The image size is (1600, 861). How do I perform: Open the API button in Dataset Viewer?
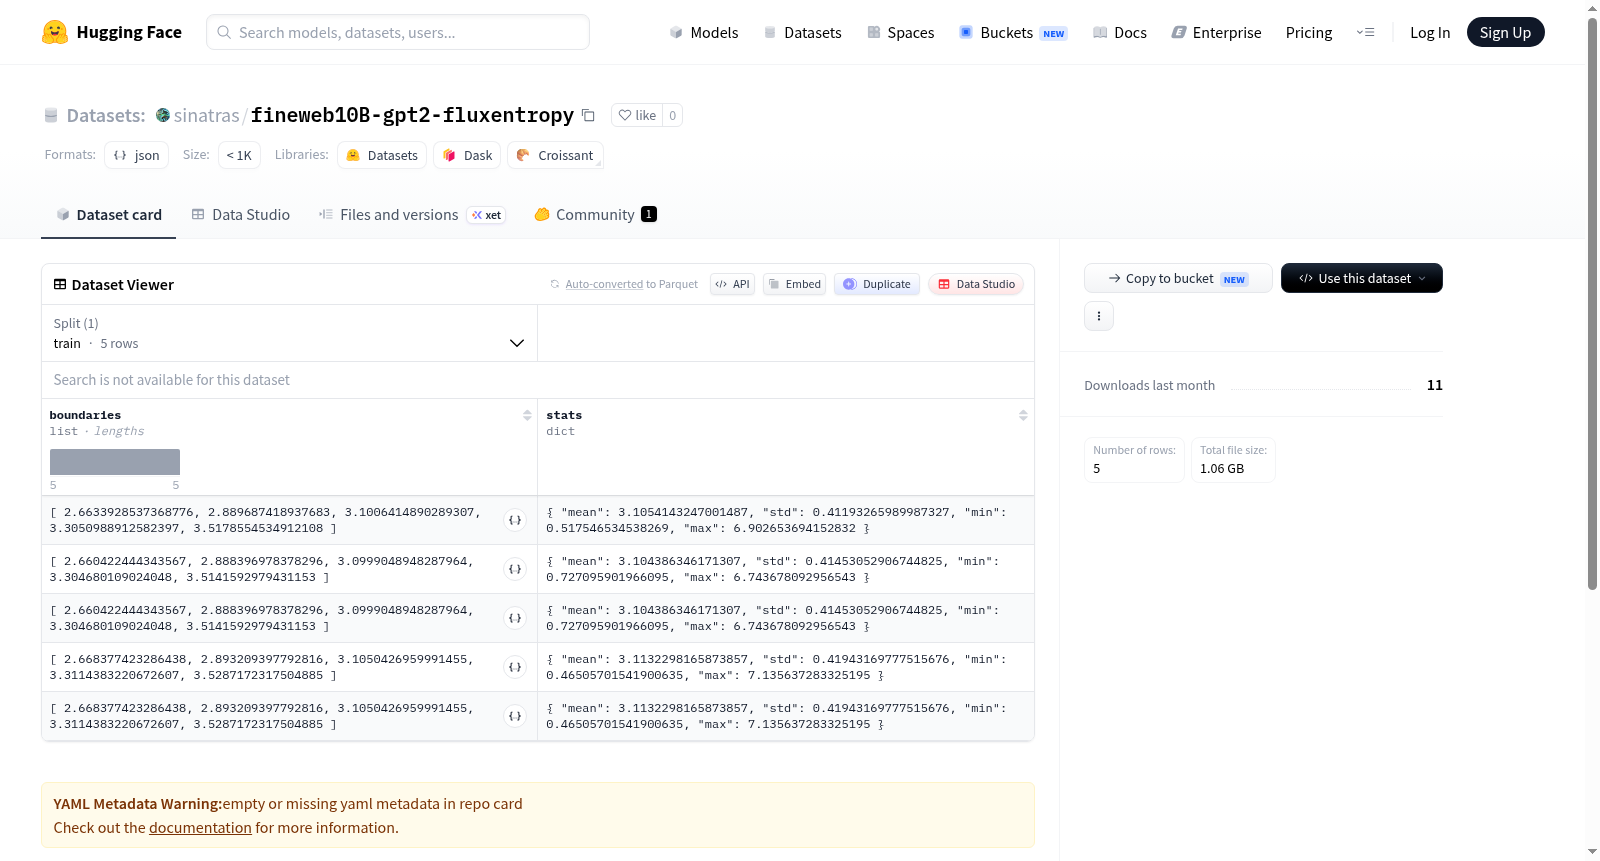click(x=732, y=284)
